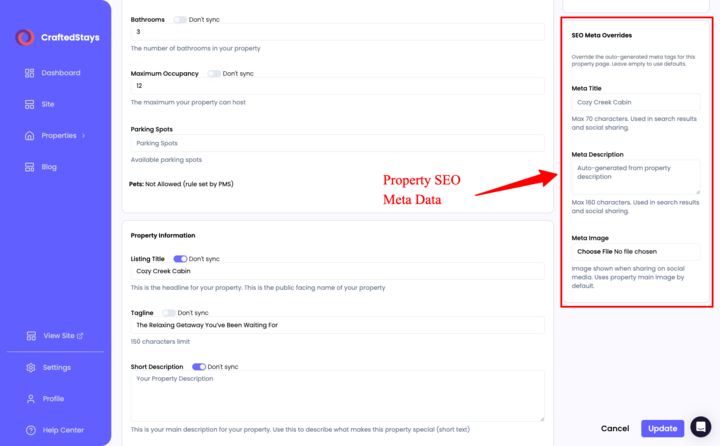This screenshot has height=446, width=720.
Task: Toggle Bathrooms Don't sync switch
Action: point(180,20)
